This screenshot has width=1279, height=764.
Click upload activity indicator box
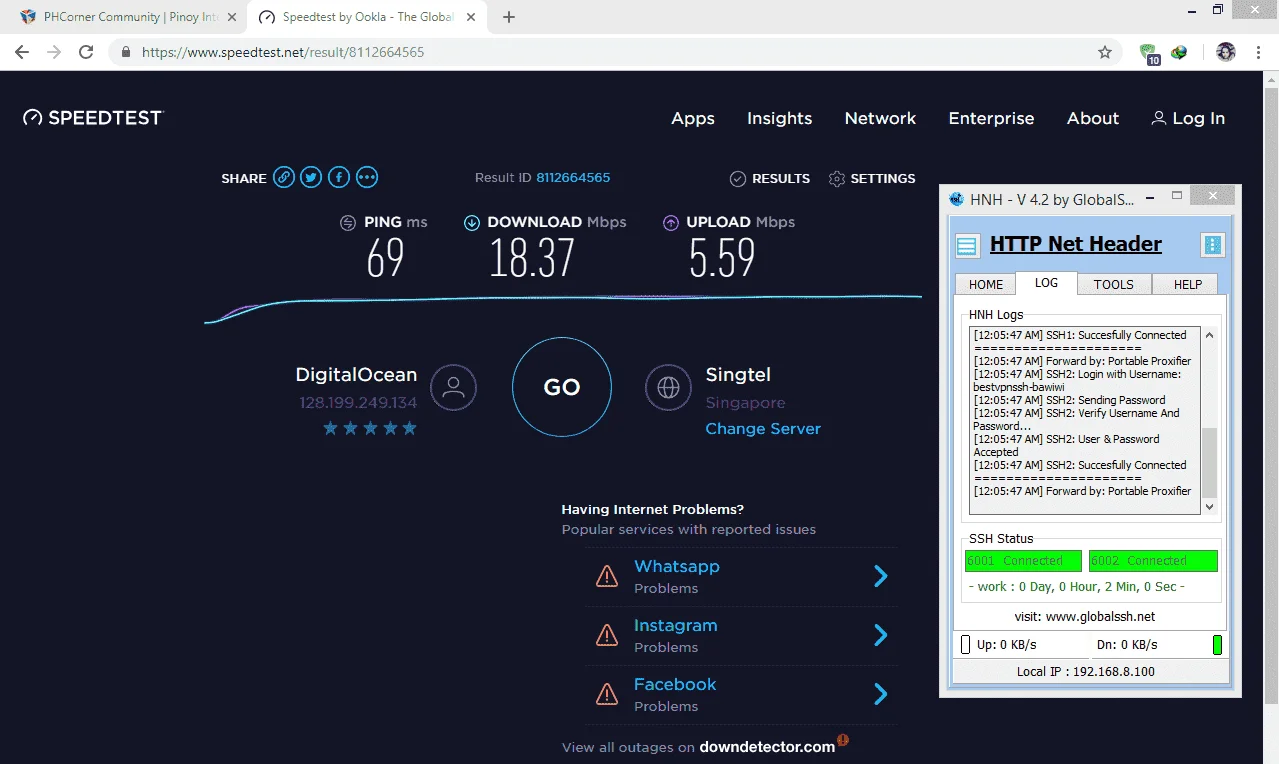[x=965, y=645]
